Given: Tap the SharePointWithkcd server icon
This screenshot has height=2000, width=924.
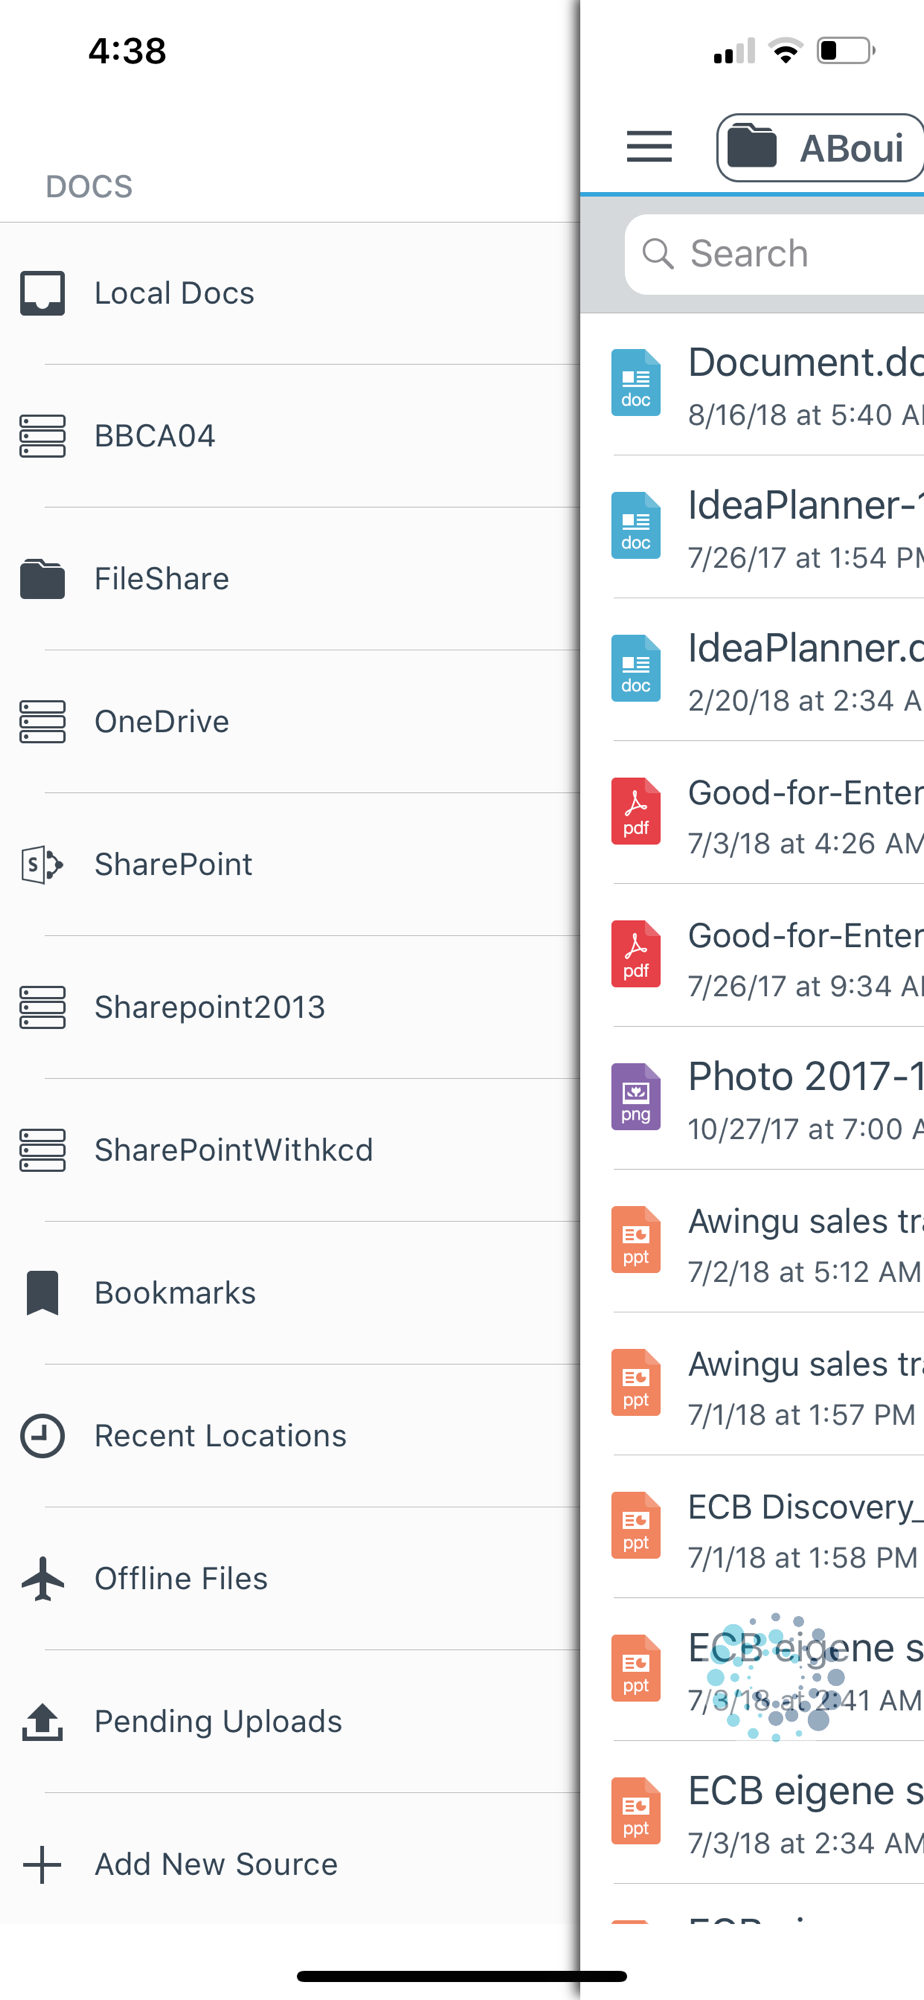Looking at the screenshot, I should pyautogui.click(x=43, y=1150).
